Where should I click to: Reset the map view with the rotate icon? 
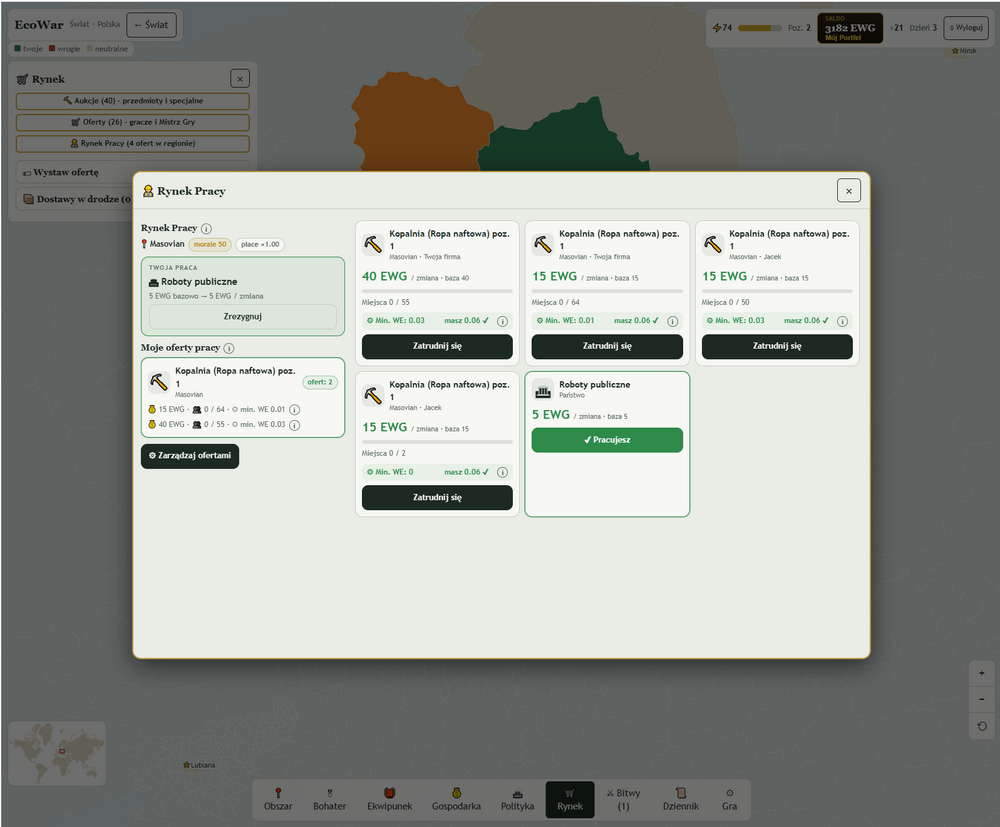(982, 726)
